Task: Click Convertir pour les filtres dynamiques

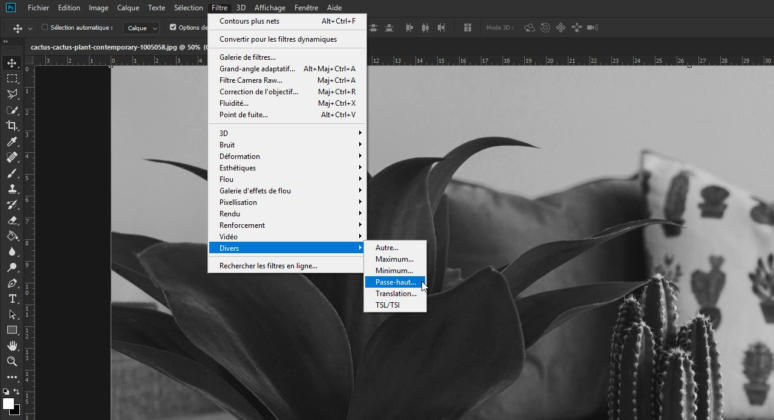Action: click(278, 39)
